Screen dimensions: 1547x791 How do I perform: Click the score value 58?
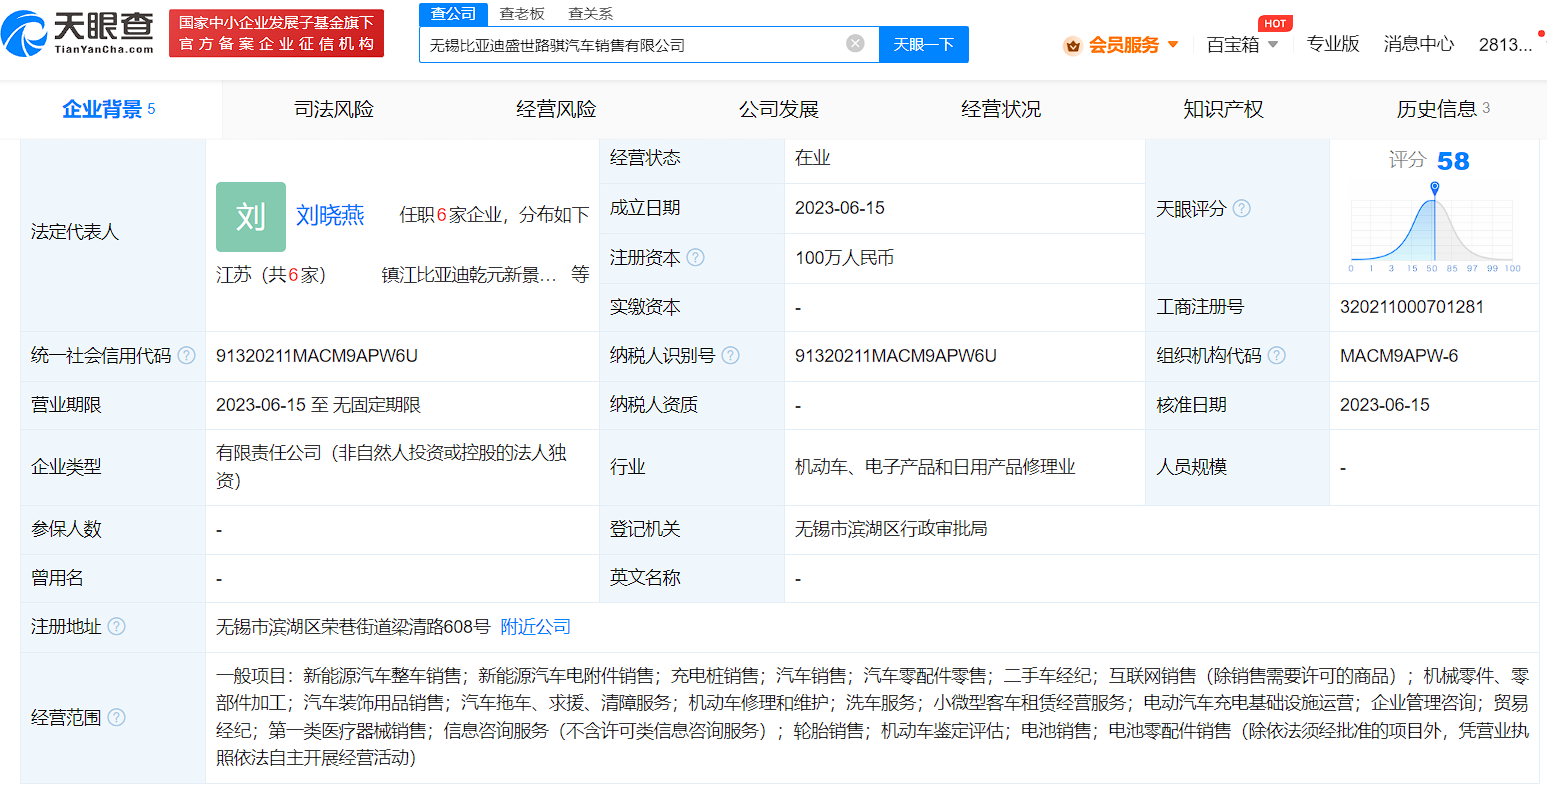click(x=1453, y=161)
